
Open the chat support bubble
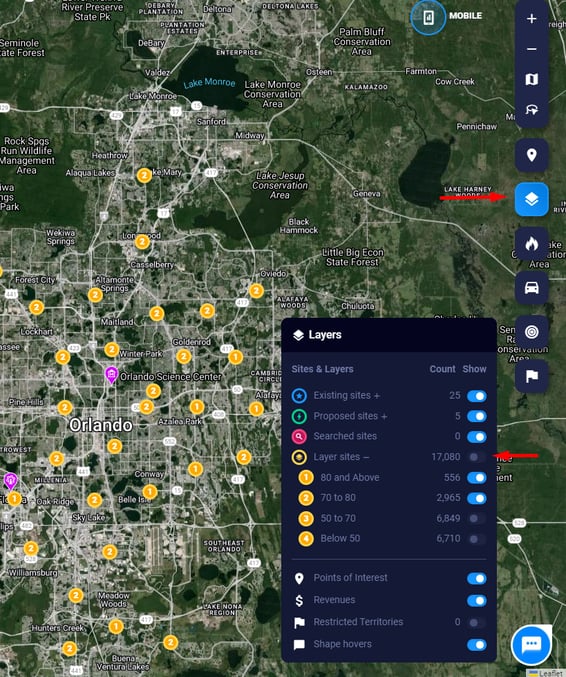coord(531,645)
